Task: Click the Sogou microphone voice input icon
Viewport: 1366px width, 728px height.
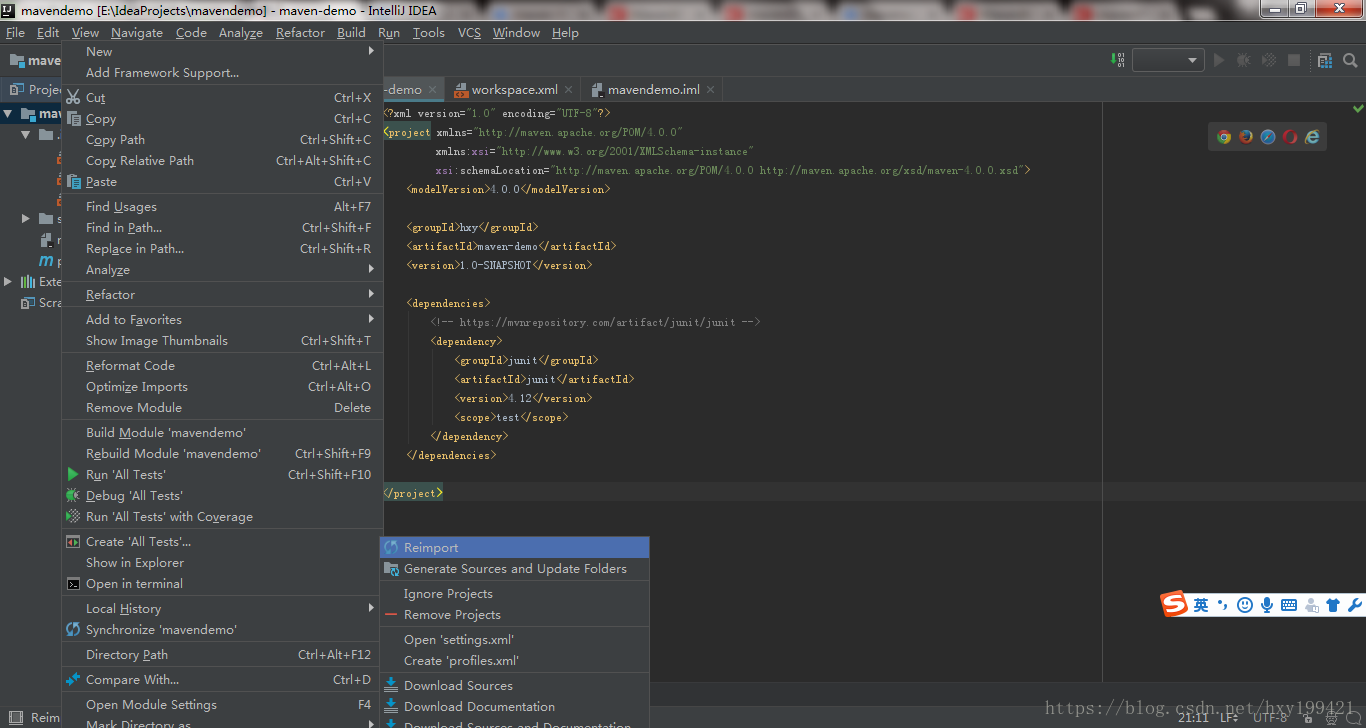Action: [x=1267, y=605]
